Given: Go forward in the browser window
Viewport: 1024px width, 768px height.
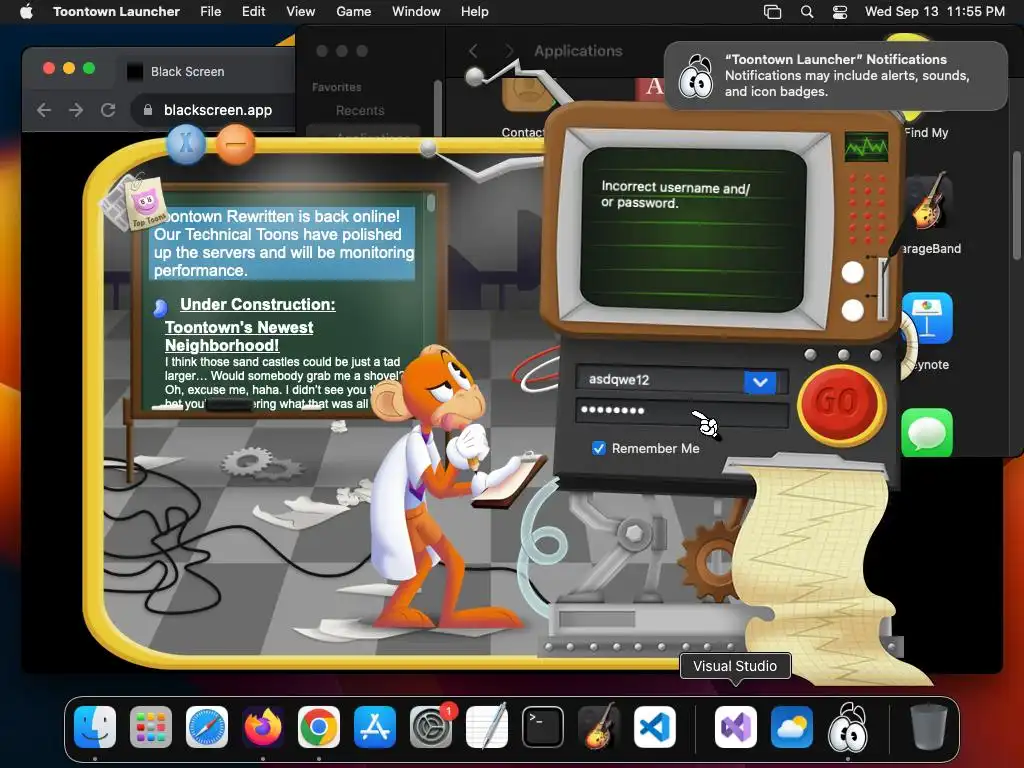Looking at the screenshot, I should point(76,110).
